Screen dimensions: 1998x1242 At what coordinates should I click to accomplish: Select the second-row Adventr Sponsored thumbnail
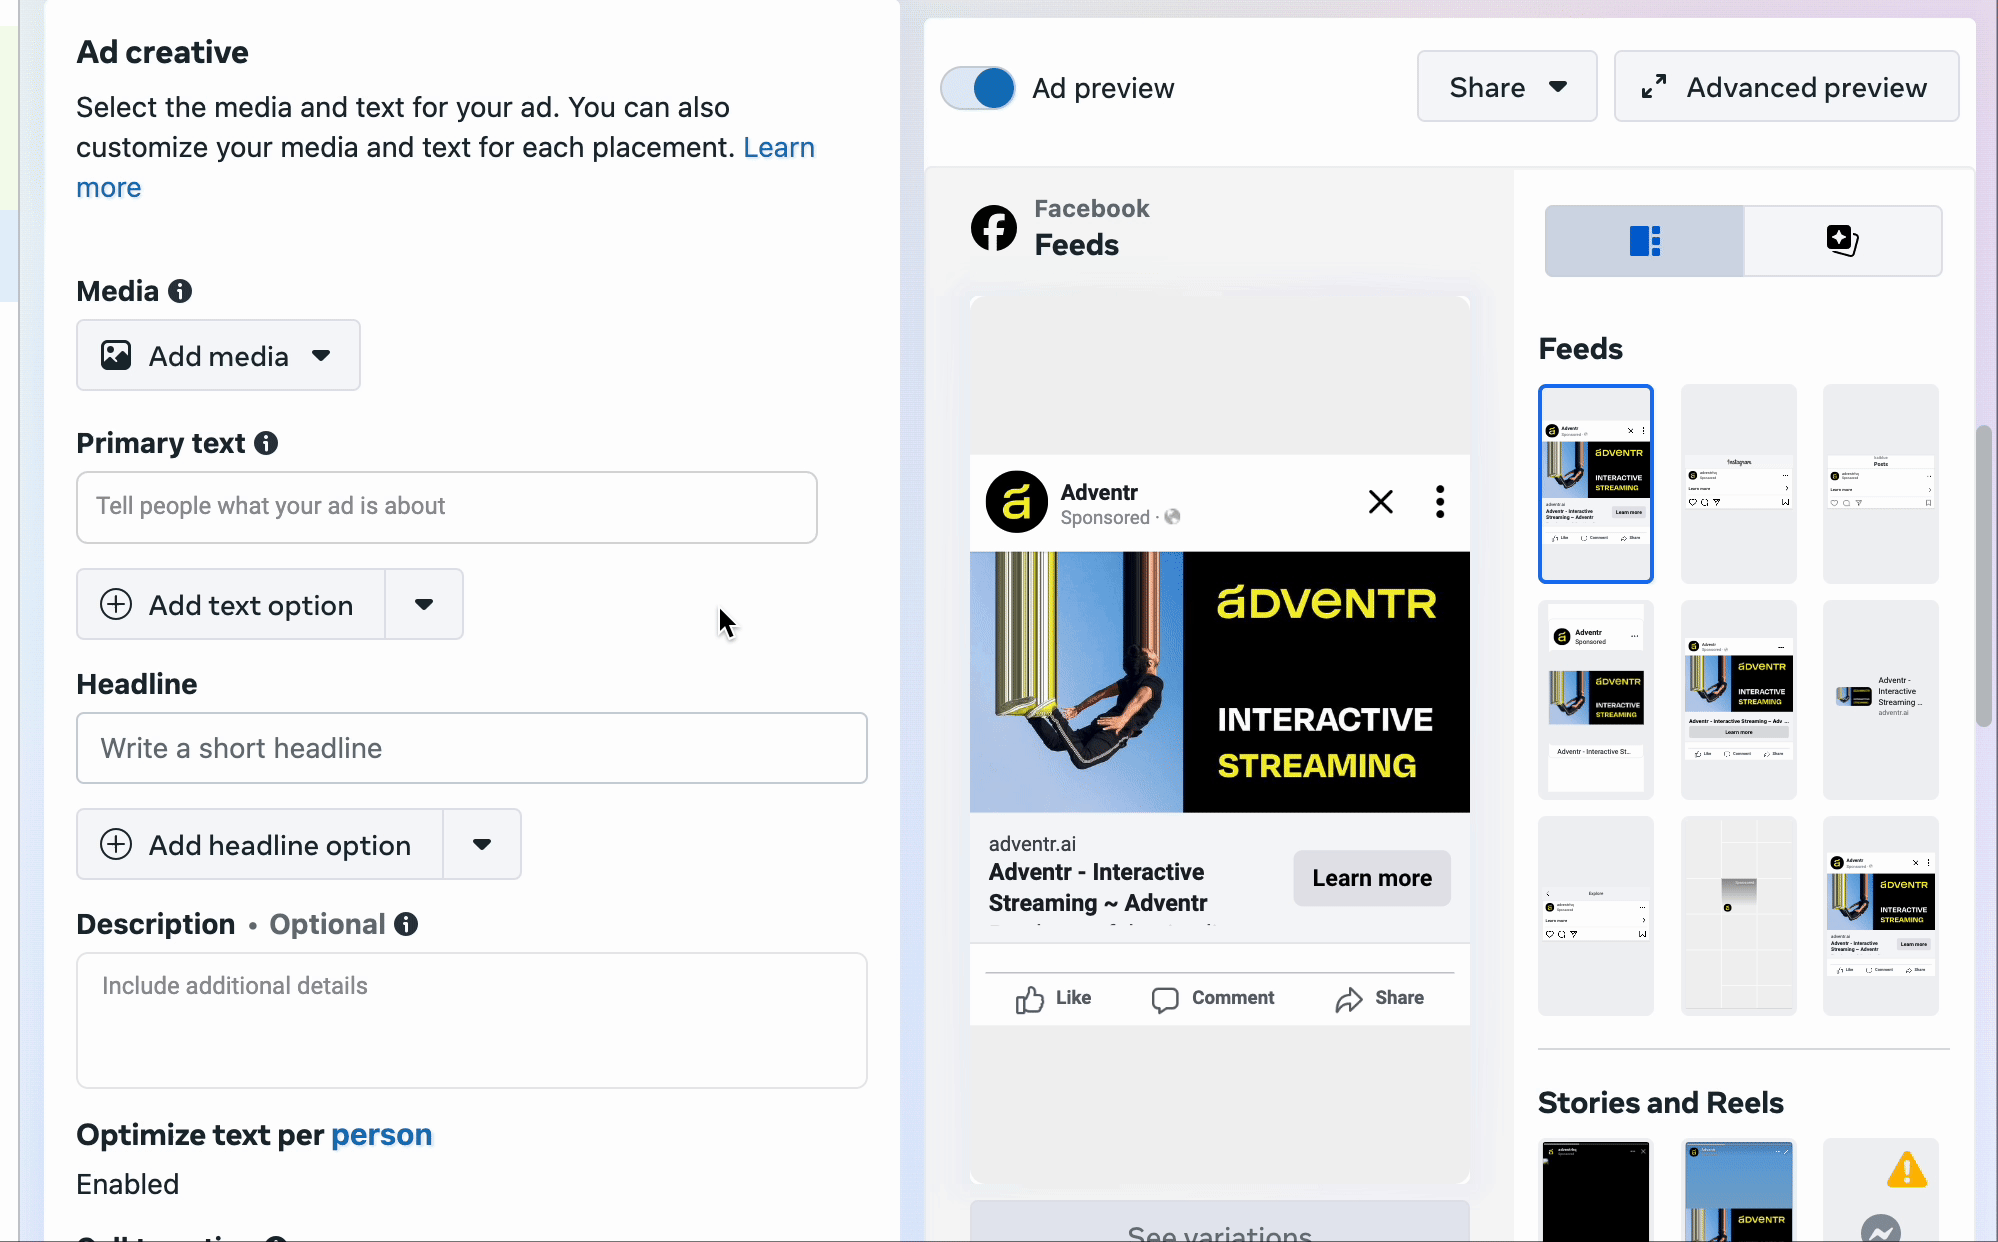1596,700
